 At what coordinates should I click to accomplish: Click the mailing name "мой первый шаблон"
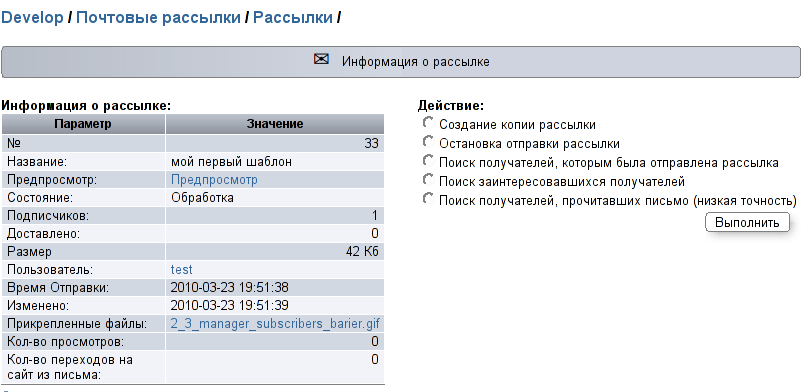(231, 162)
